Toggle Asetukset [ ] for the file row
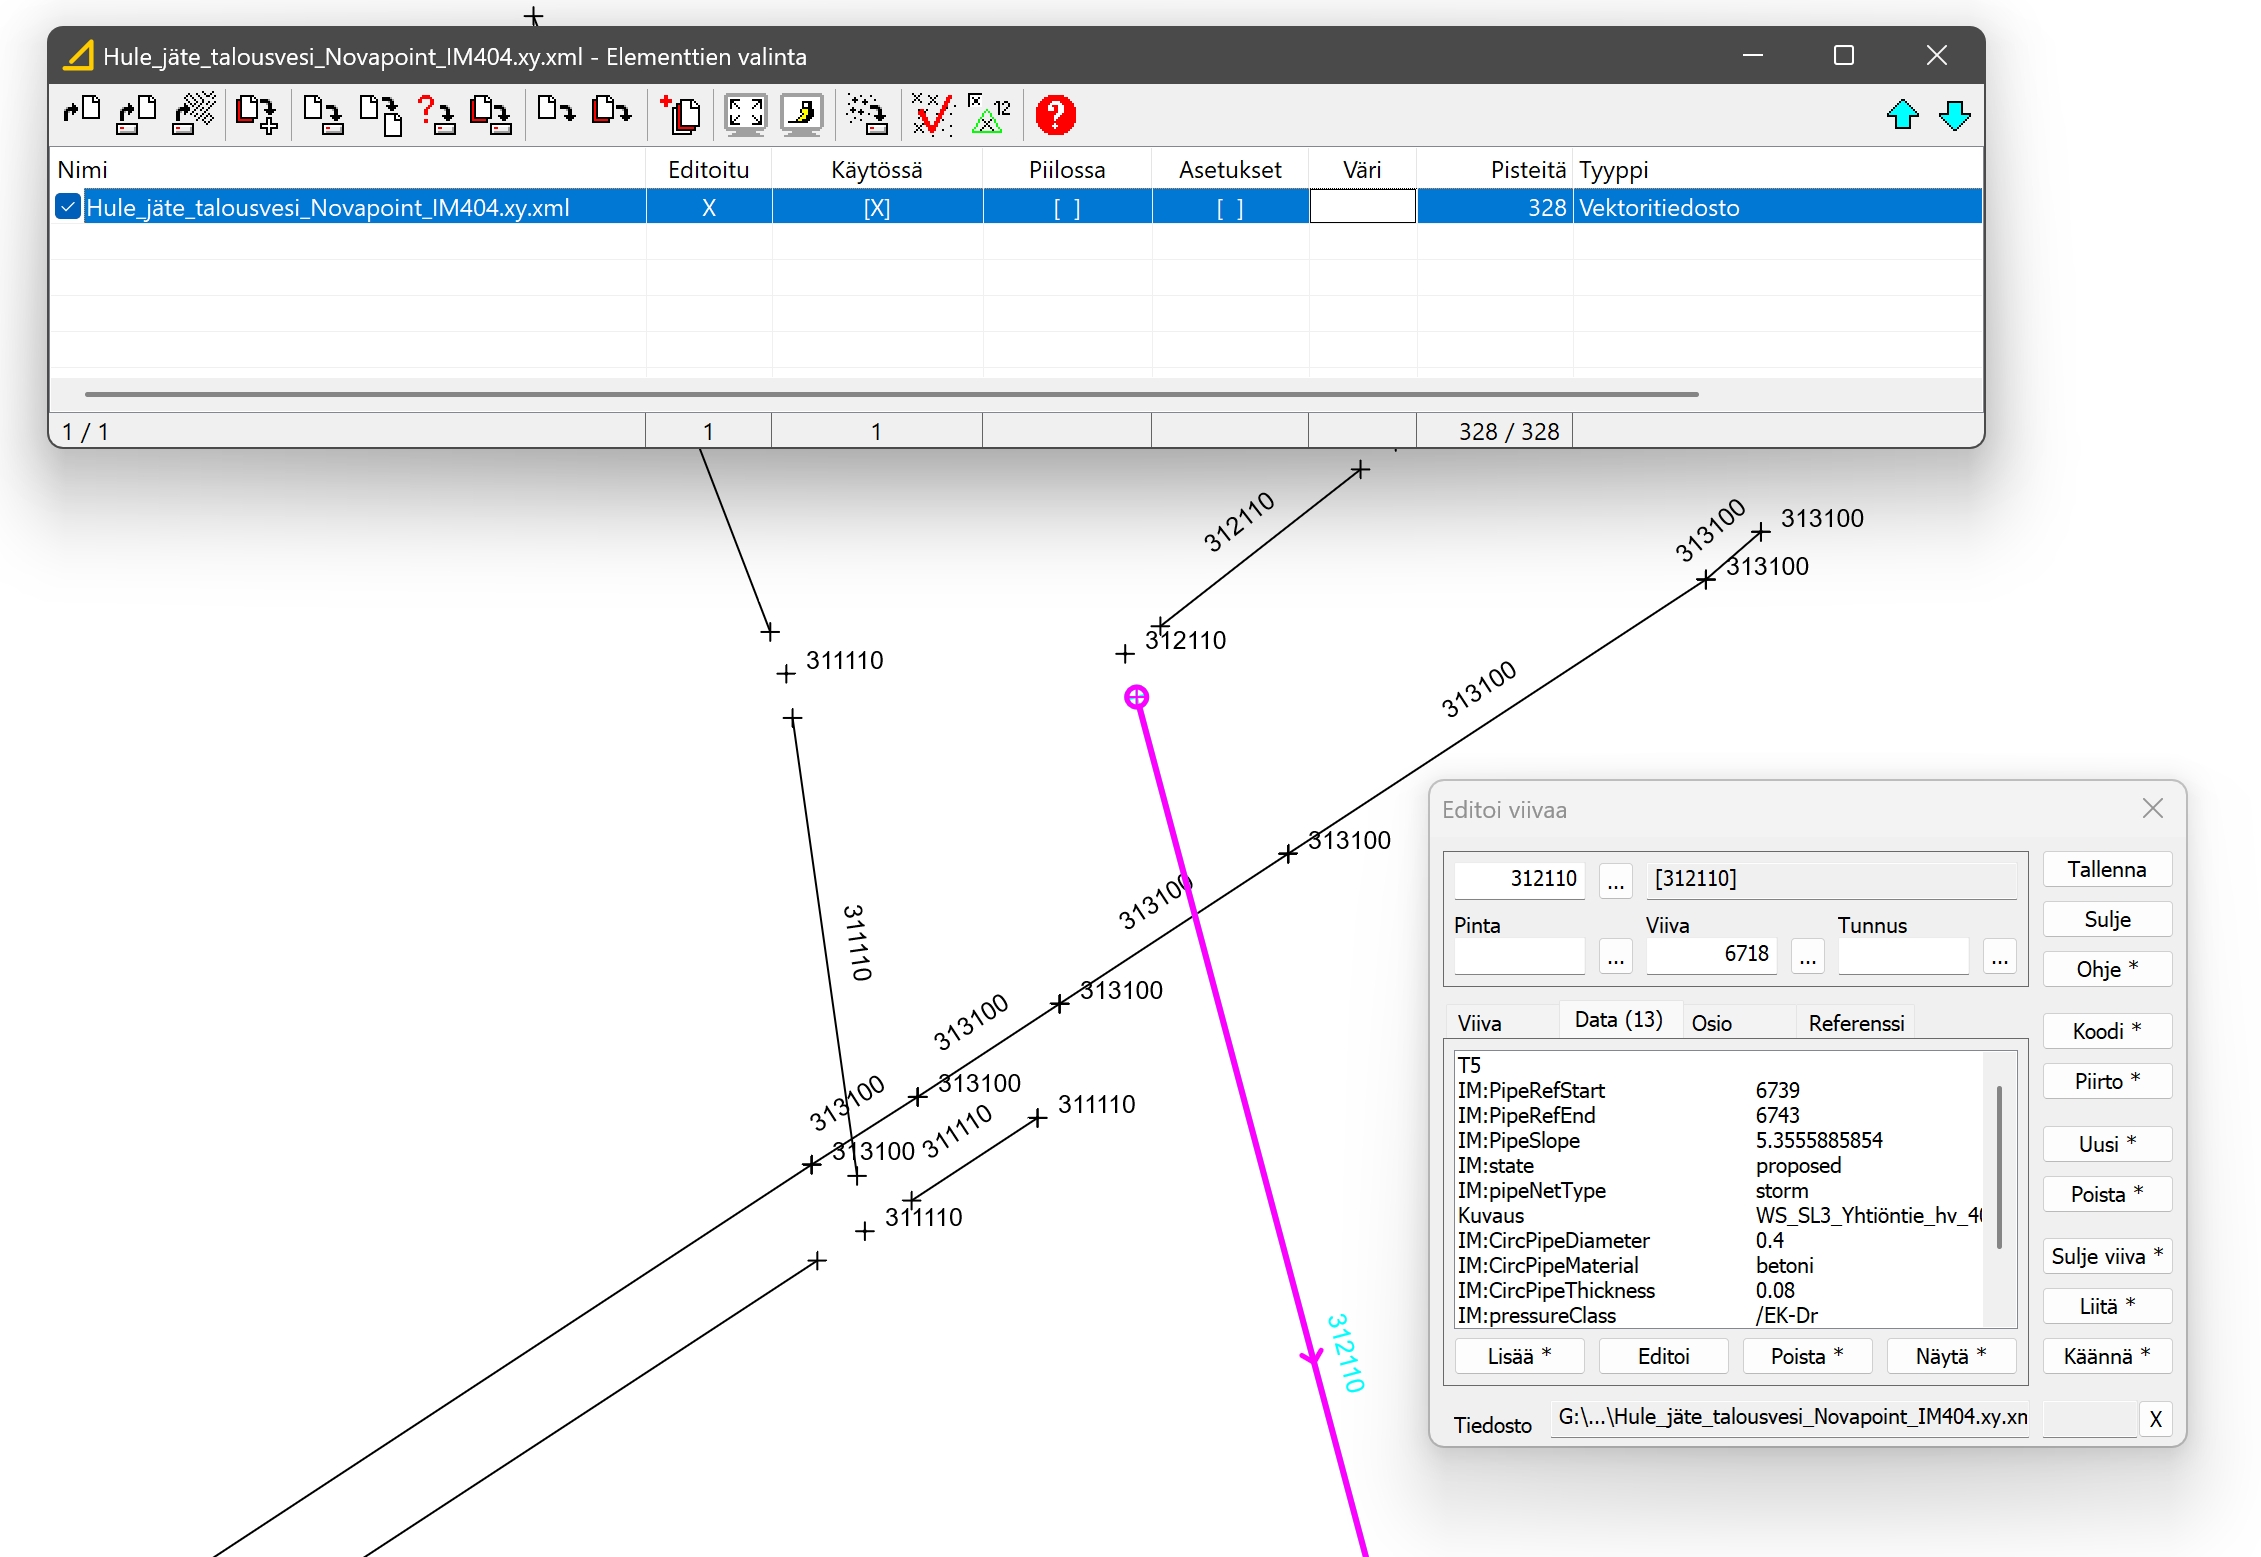2261x1557 pixels. coord(1230,208)
